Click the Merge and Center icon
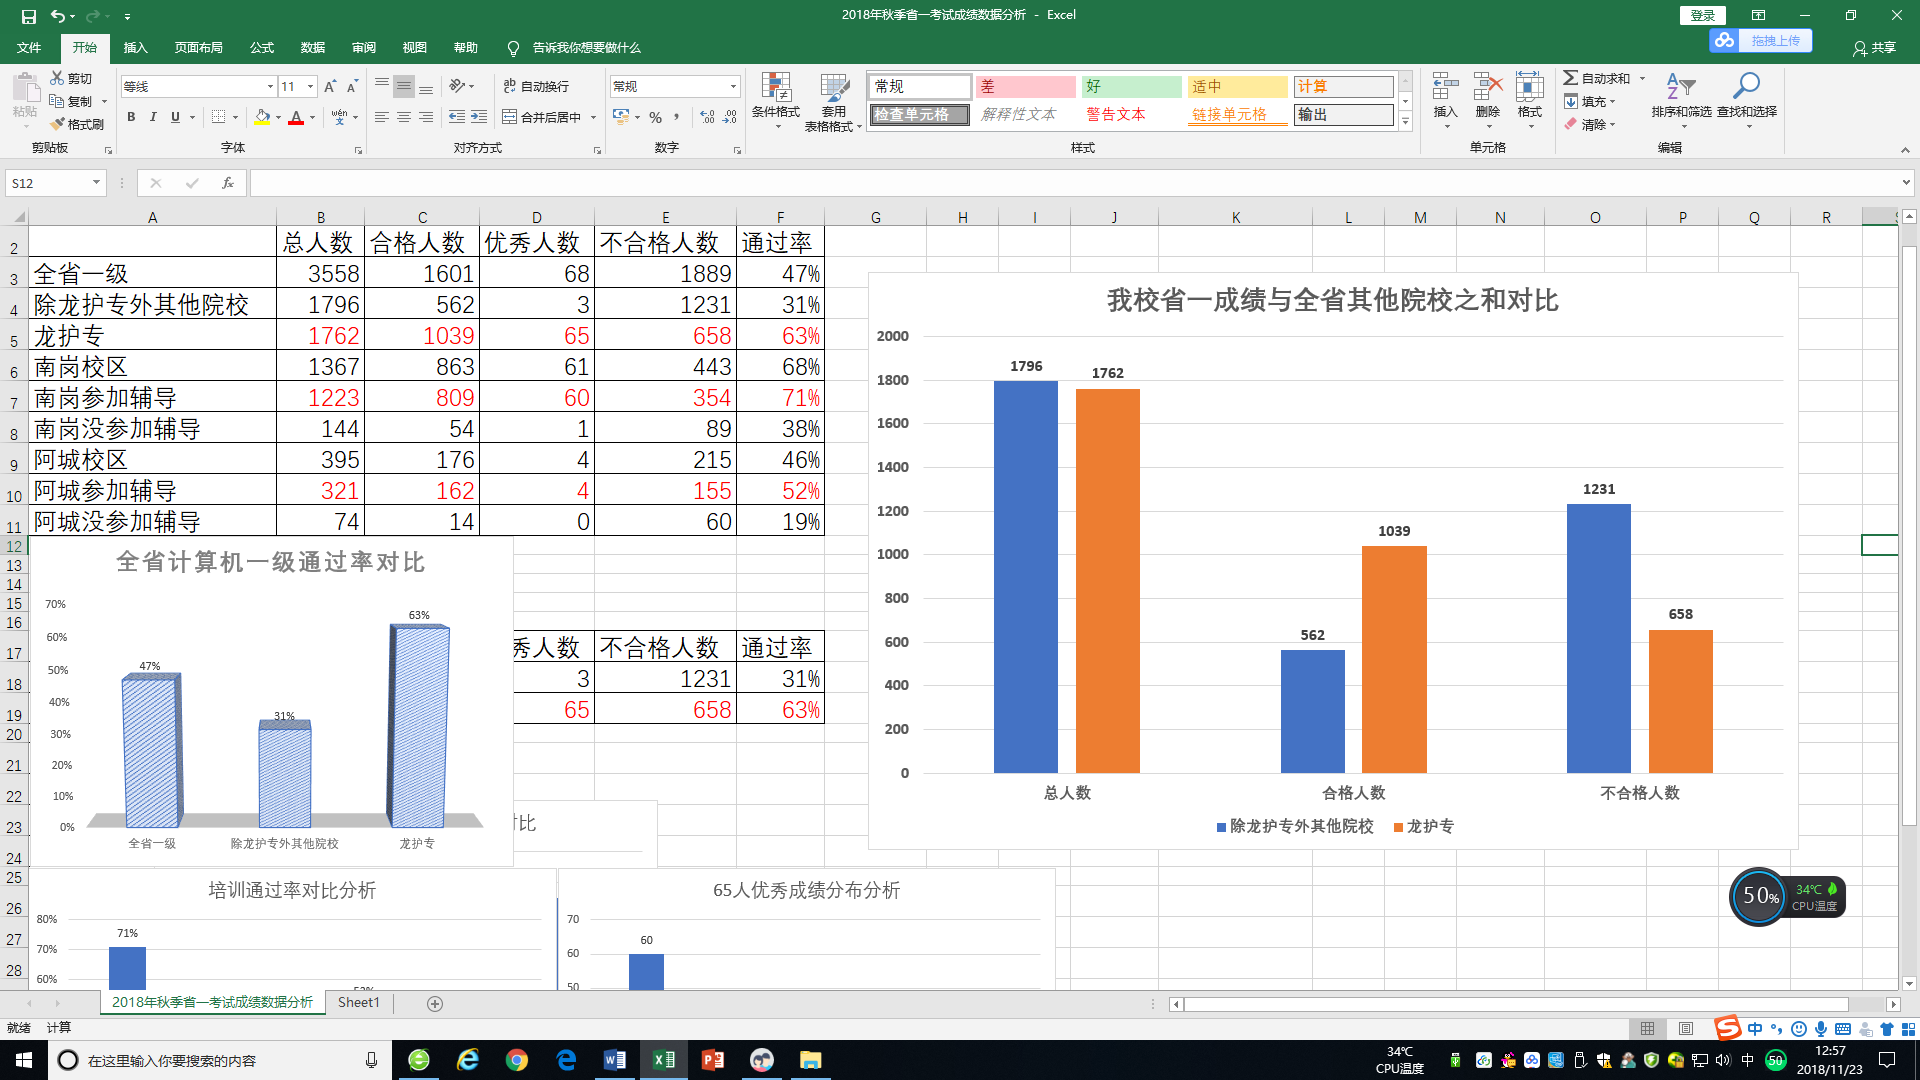Screen dimensions: 1920x1080 point(510,117)
